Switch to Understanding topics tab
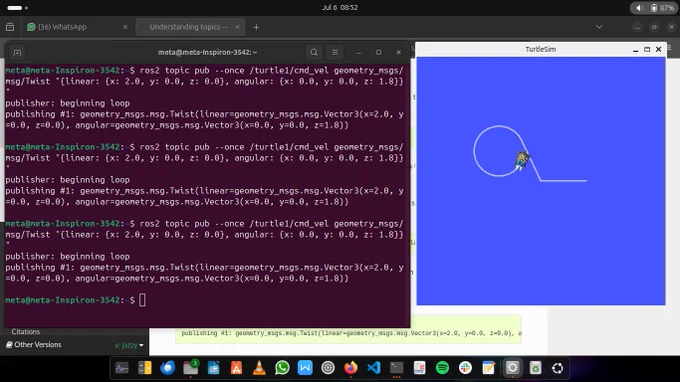This screenshot has width=680, height=382. [x=190, y=27]
